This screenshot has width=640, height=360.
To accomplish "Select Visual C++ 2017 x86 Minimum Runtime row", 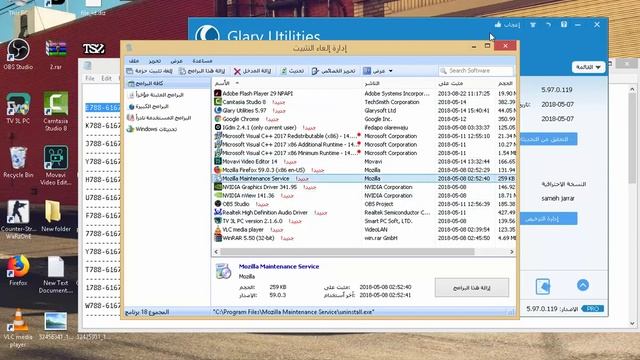I will (364, 153).
